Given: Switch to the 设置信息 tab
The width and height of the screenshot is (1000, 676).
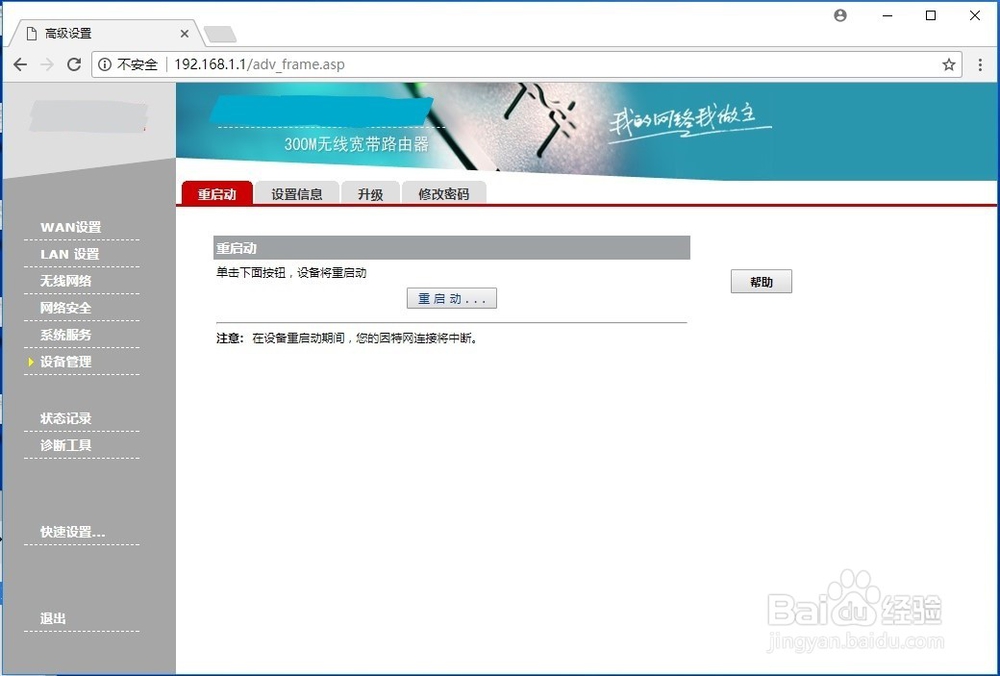Looking at the screenshot, I should click(x=297, y=195).
